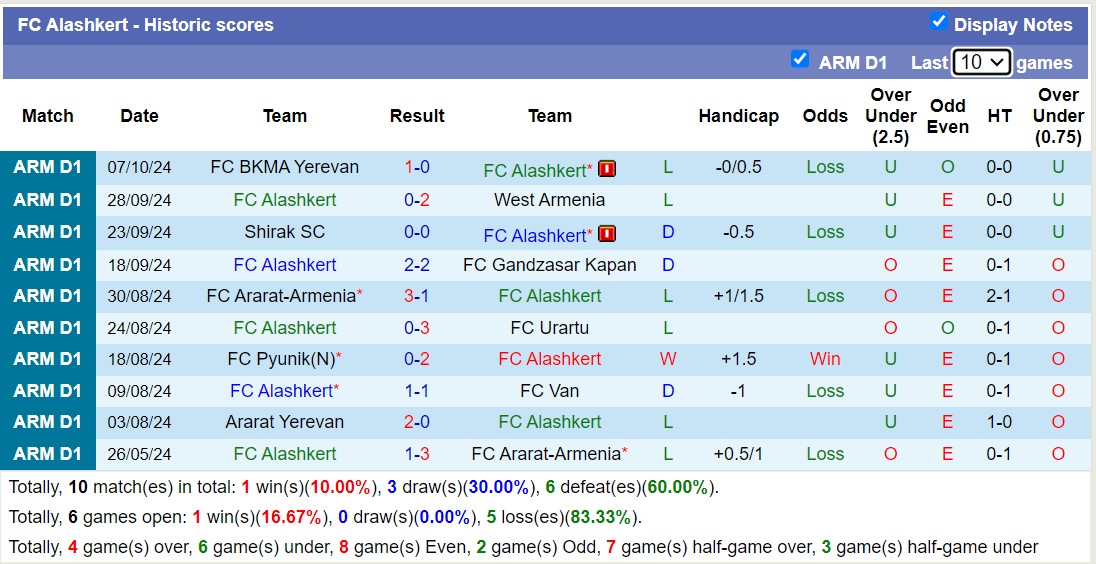1096x564 pixels.
Task: Select FC Urartu team link
Action: [549, 328]
